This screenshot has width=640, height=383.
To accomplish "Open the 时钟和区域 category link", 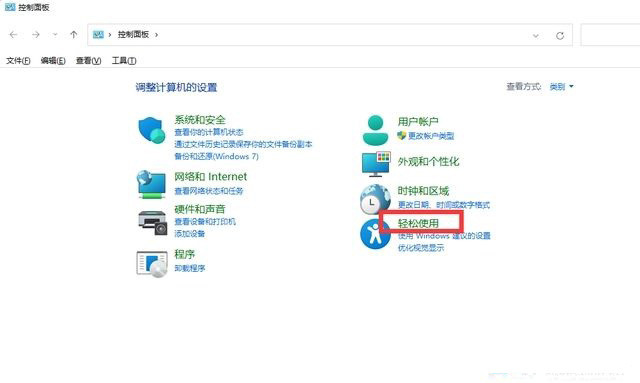I will point(423,191).
